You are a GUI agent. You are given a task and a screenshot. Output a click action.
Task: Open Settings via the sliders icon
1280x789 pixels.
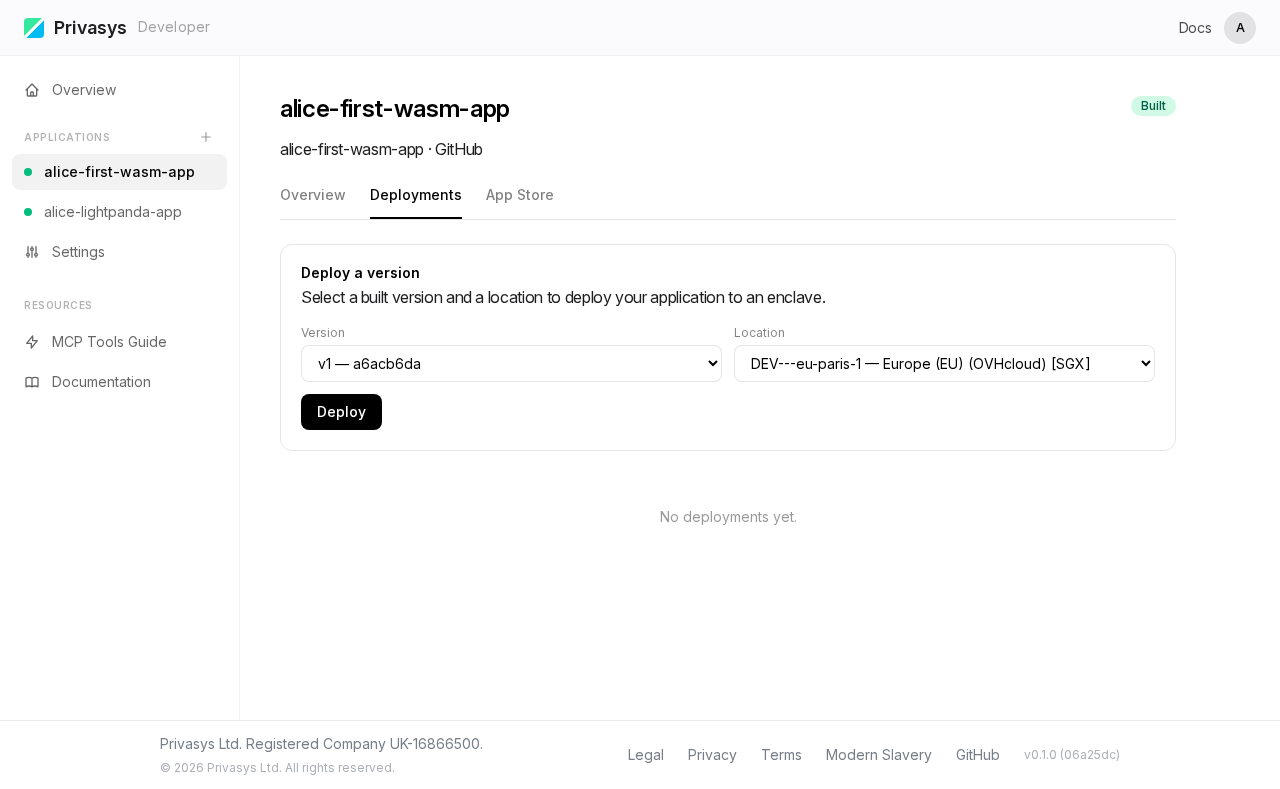(31, 252)
